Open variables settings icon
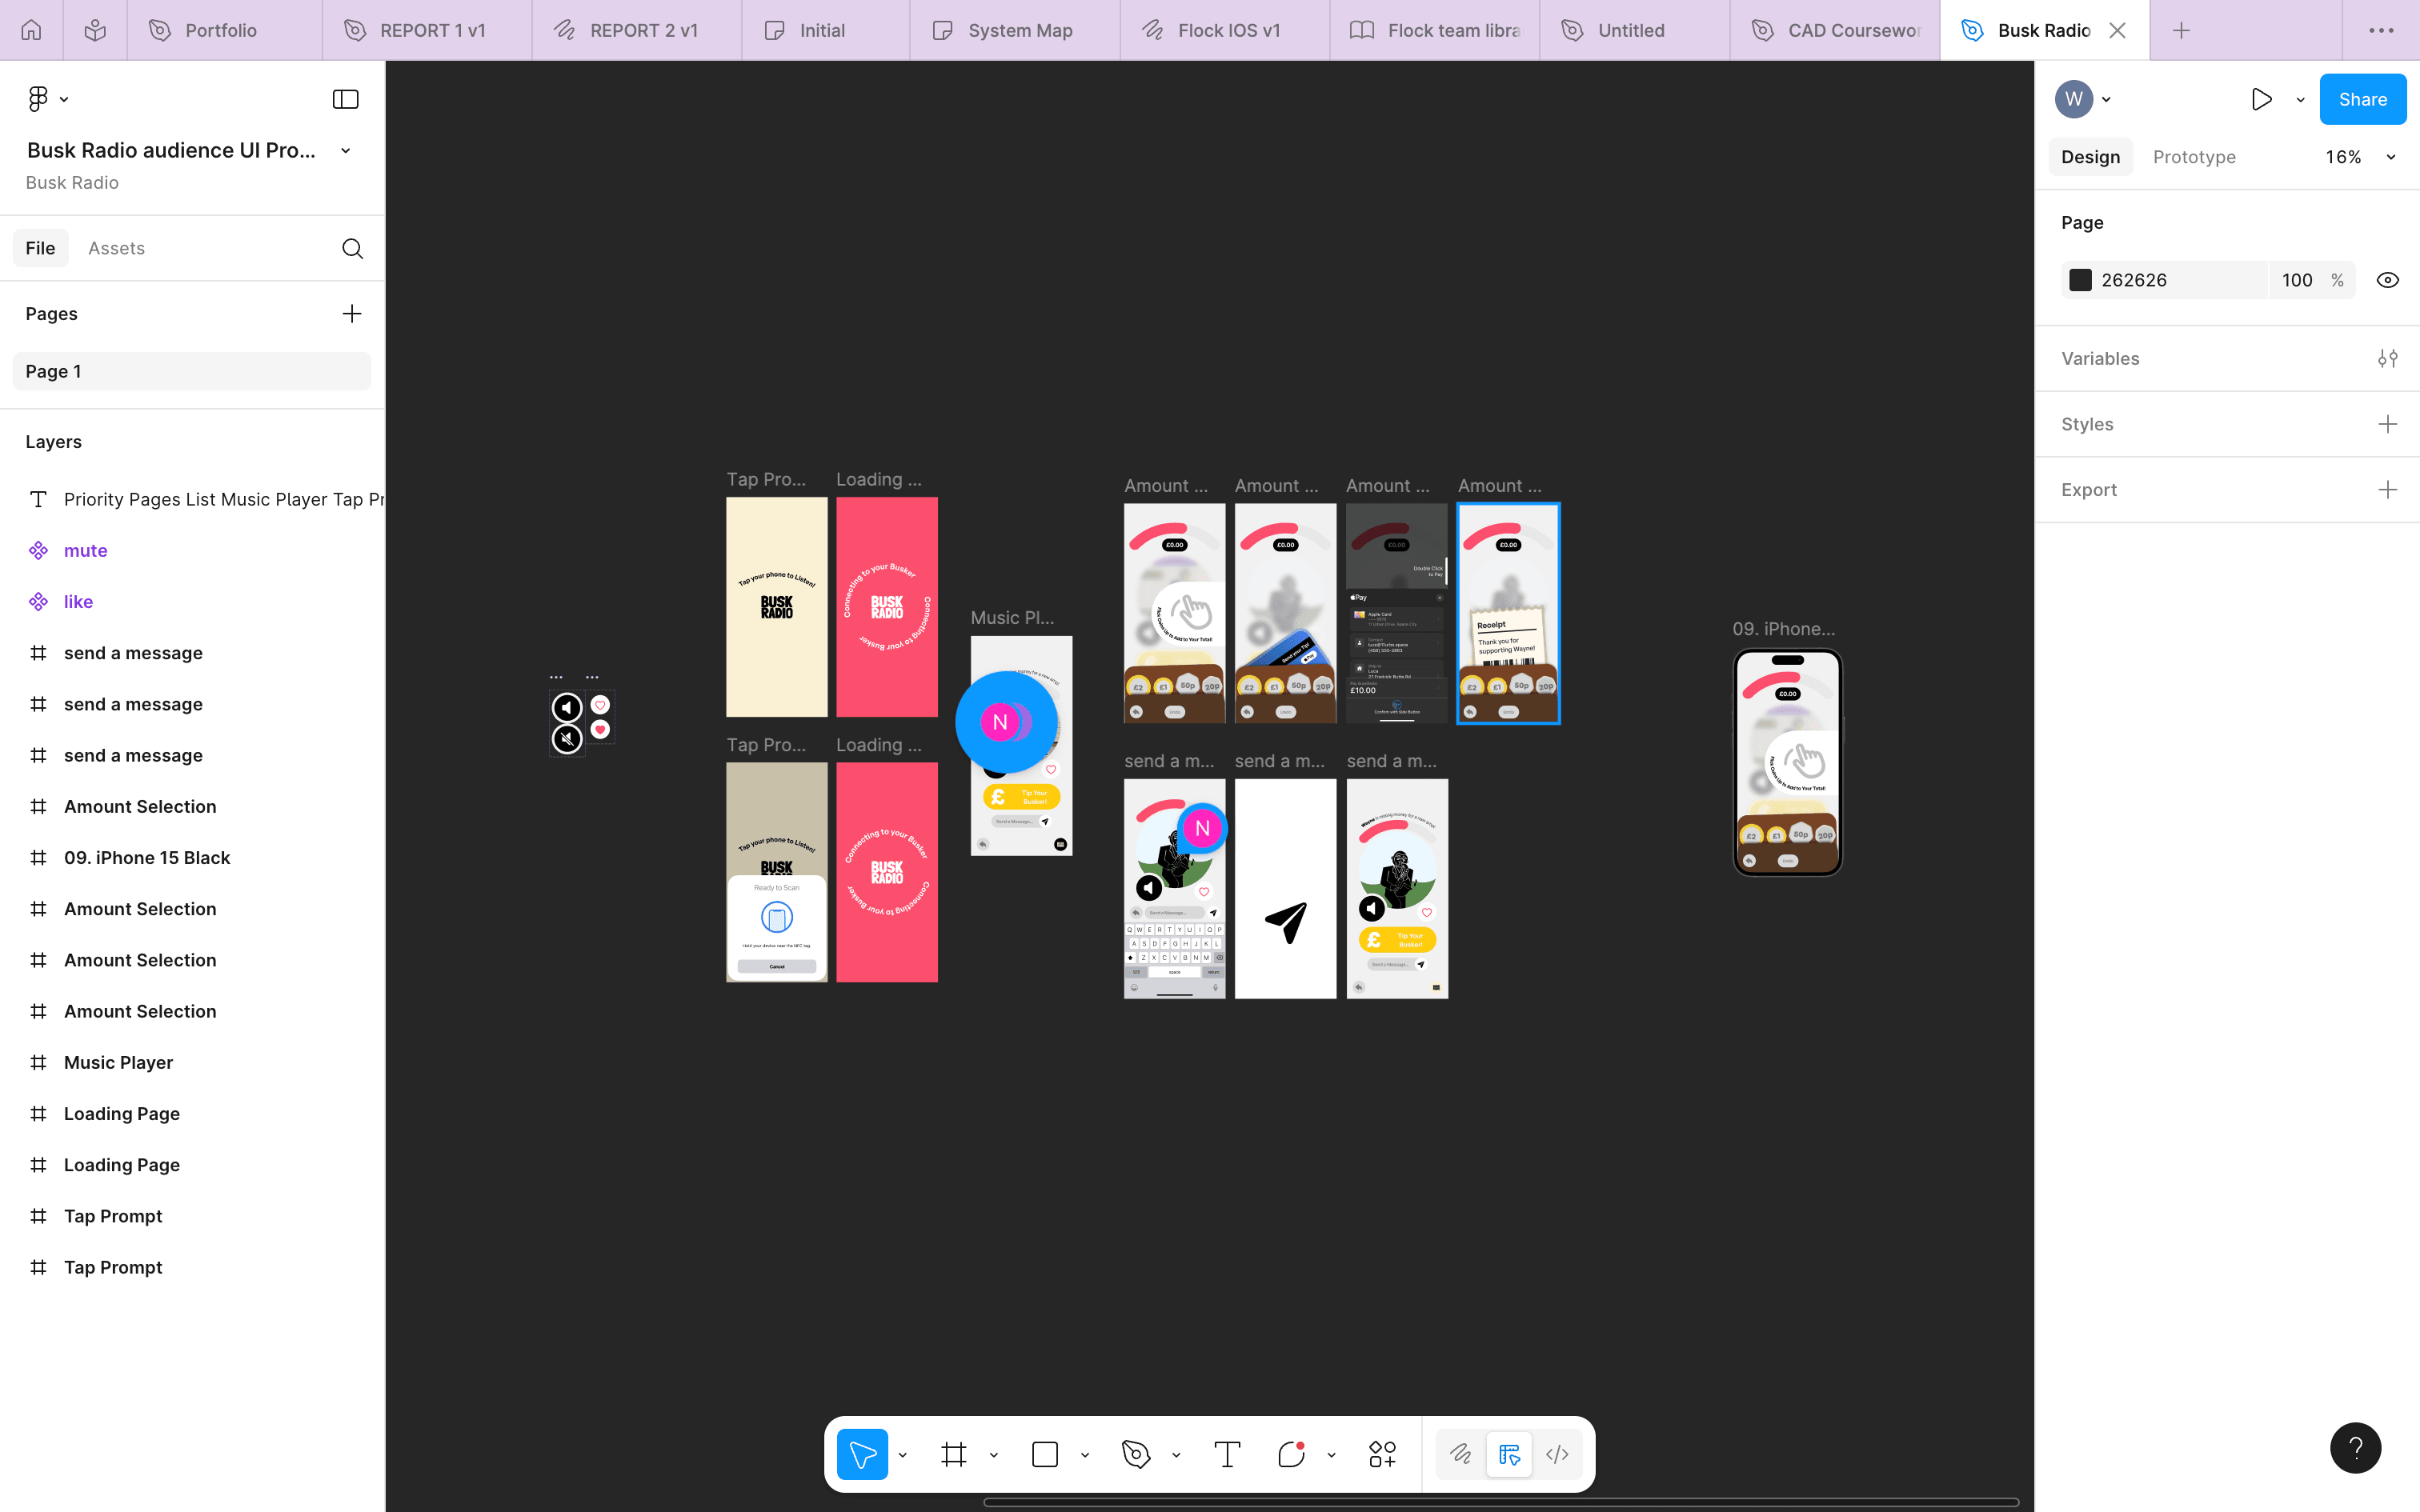Image resolution: width=2420 pixels, height=1512 pixels. coord(2387,358)
